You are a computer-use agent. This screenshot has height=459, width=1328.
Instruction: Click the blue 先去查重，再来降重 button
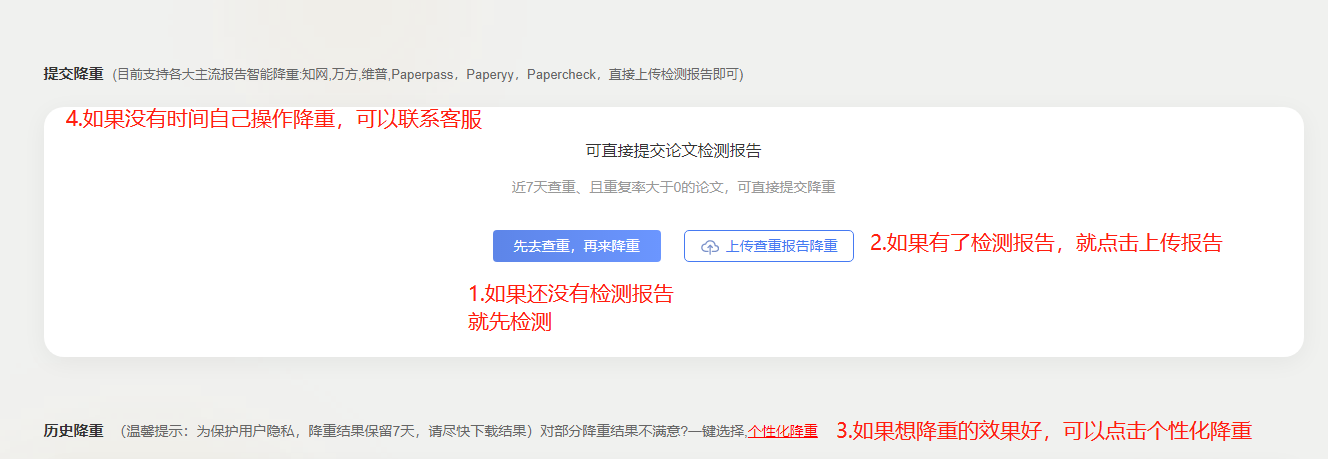click(x=576, y=246)
